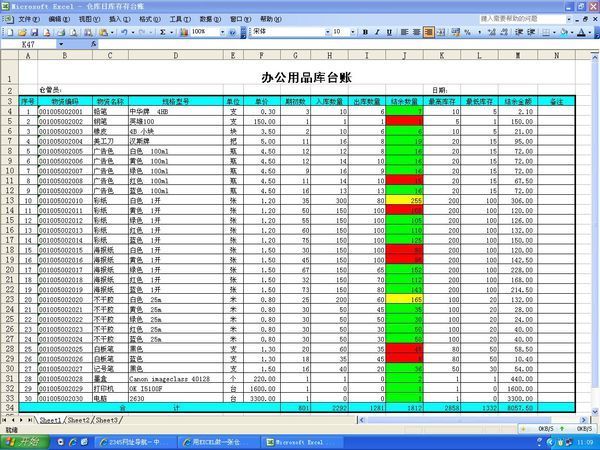
Task: Create a new blank workbook
Action: 10,32
